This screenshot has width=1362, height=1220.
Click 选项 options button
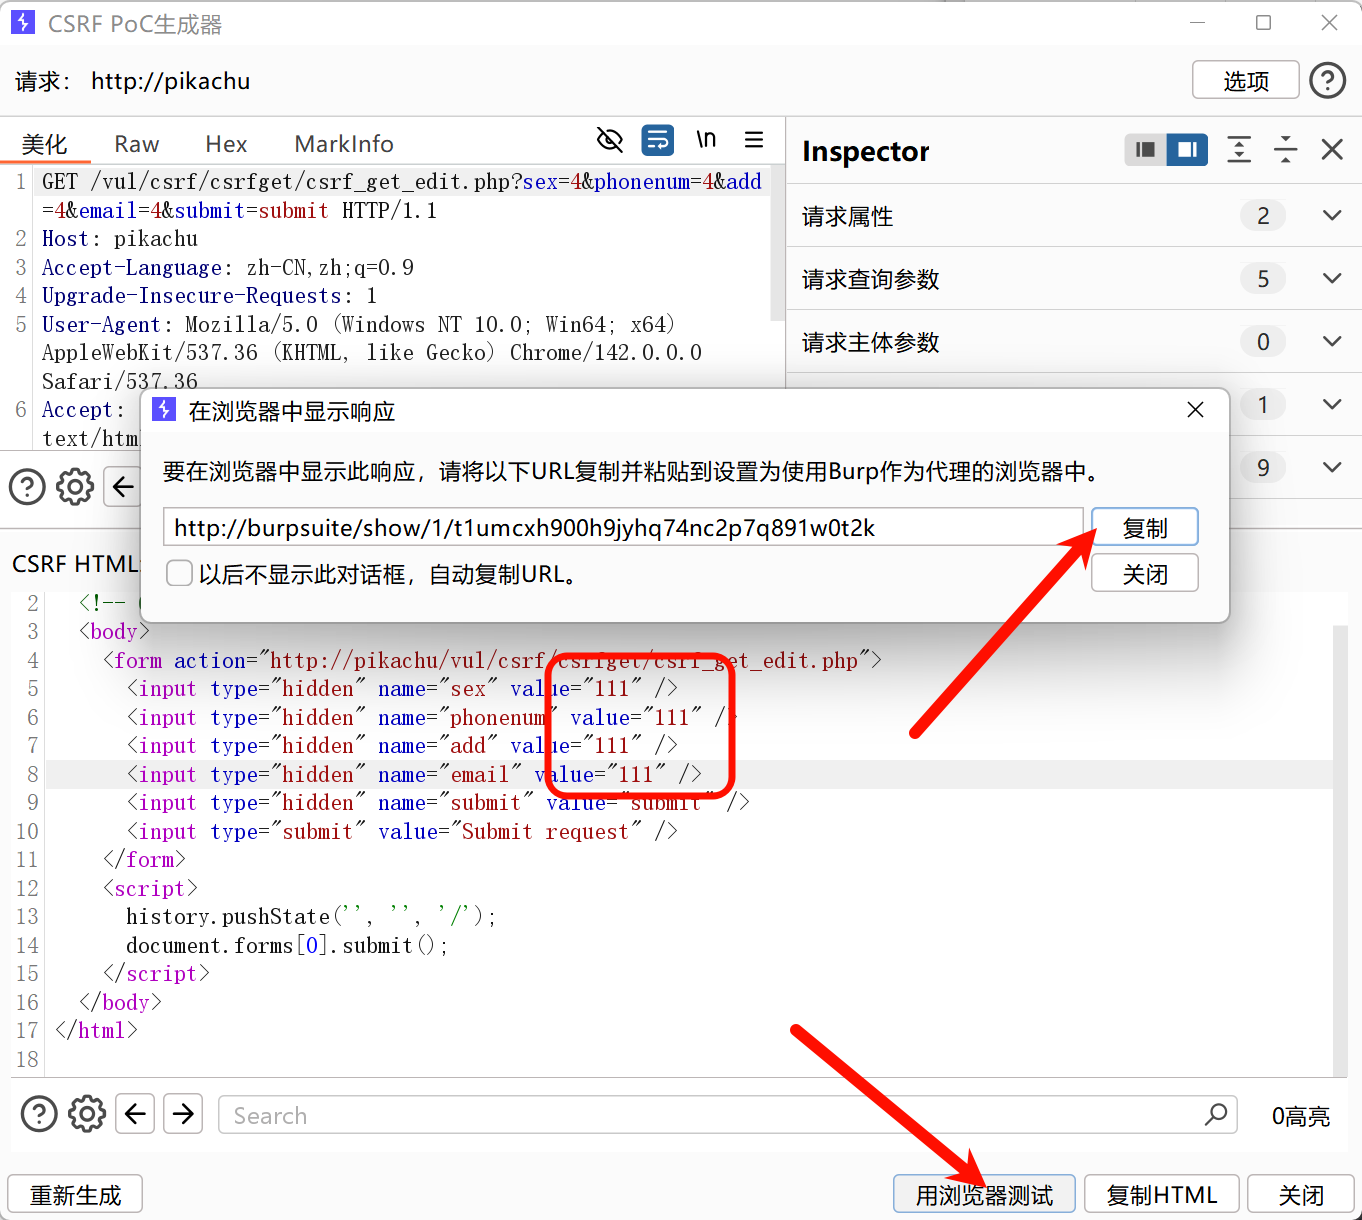pyautogui.click(x=1246, y=80)
